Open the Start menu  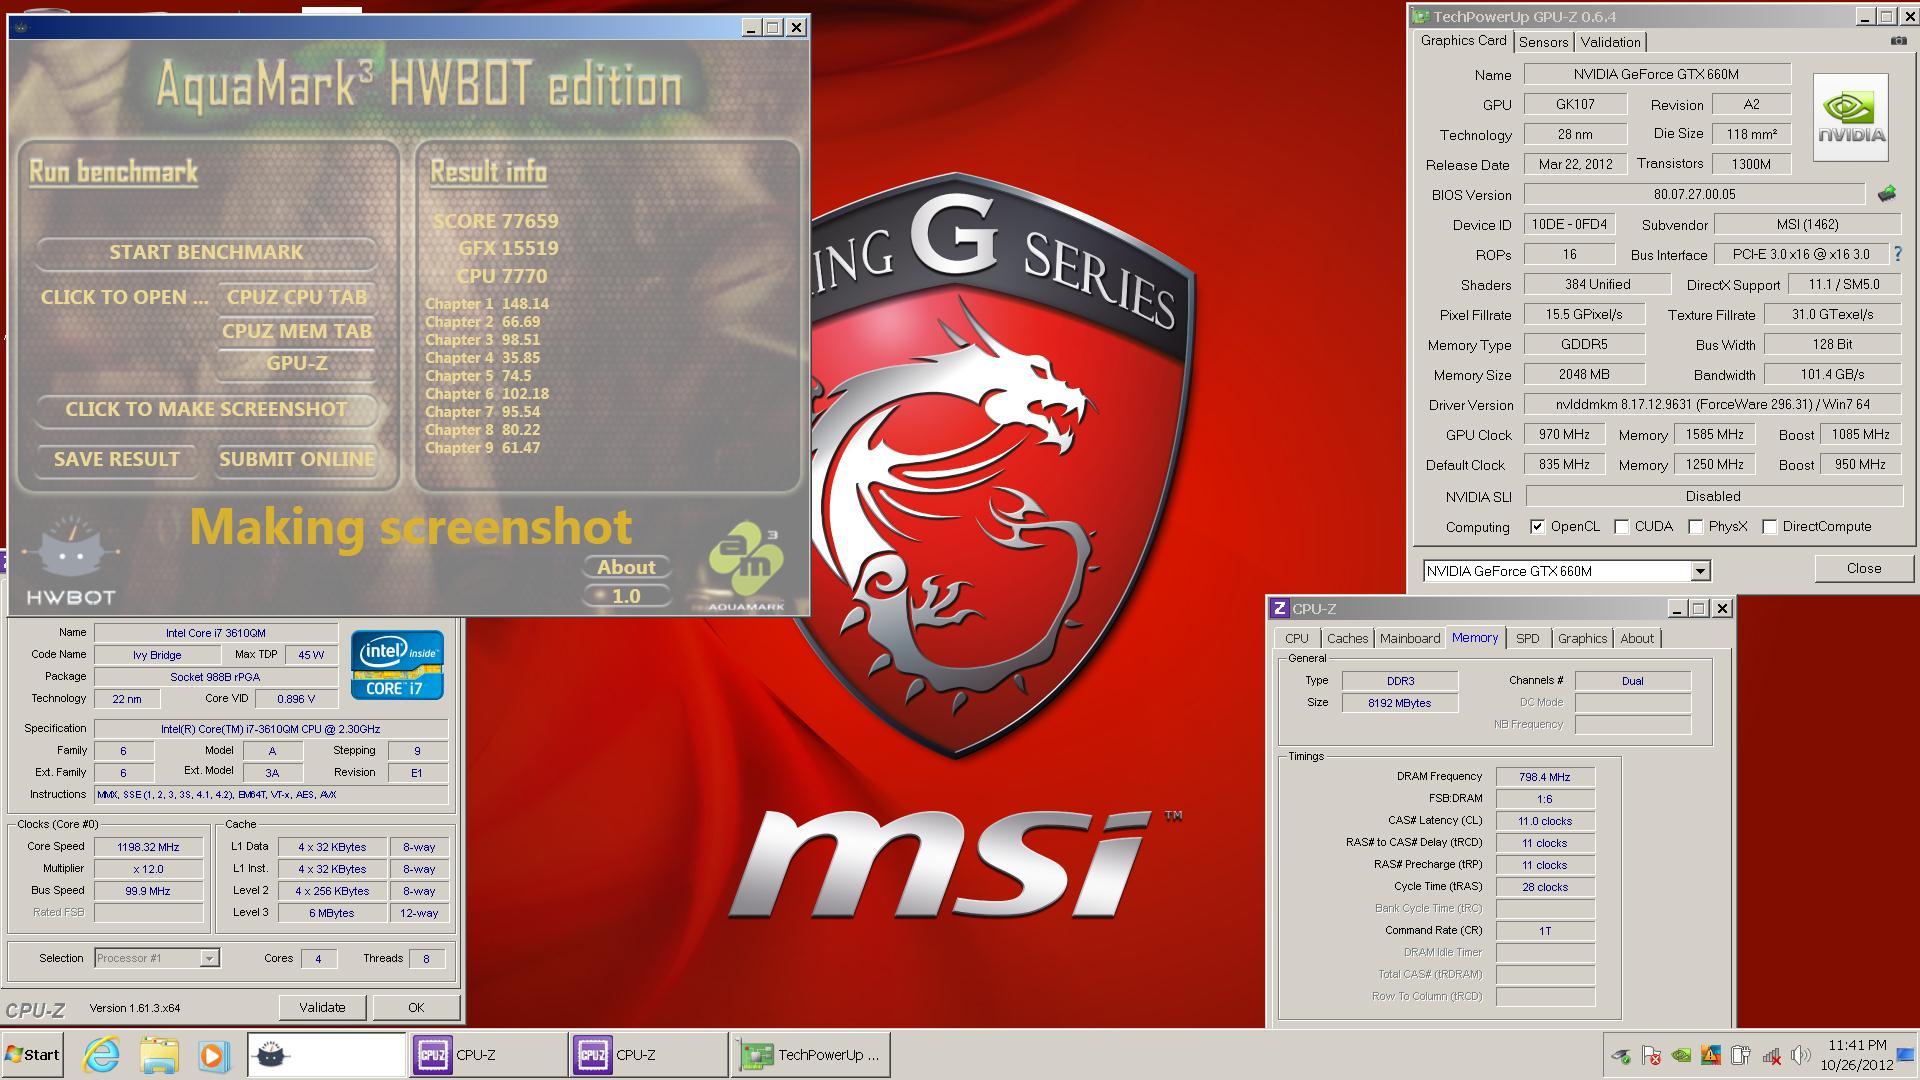(x=32, y=1055)
